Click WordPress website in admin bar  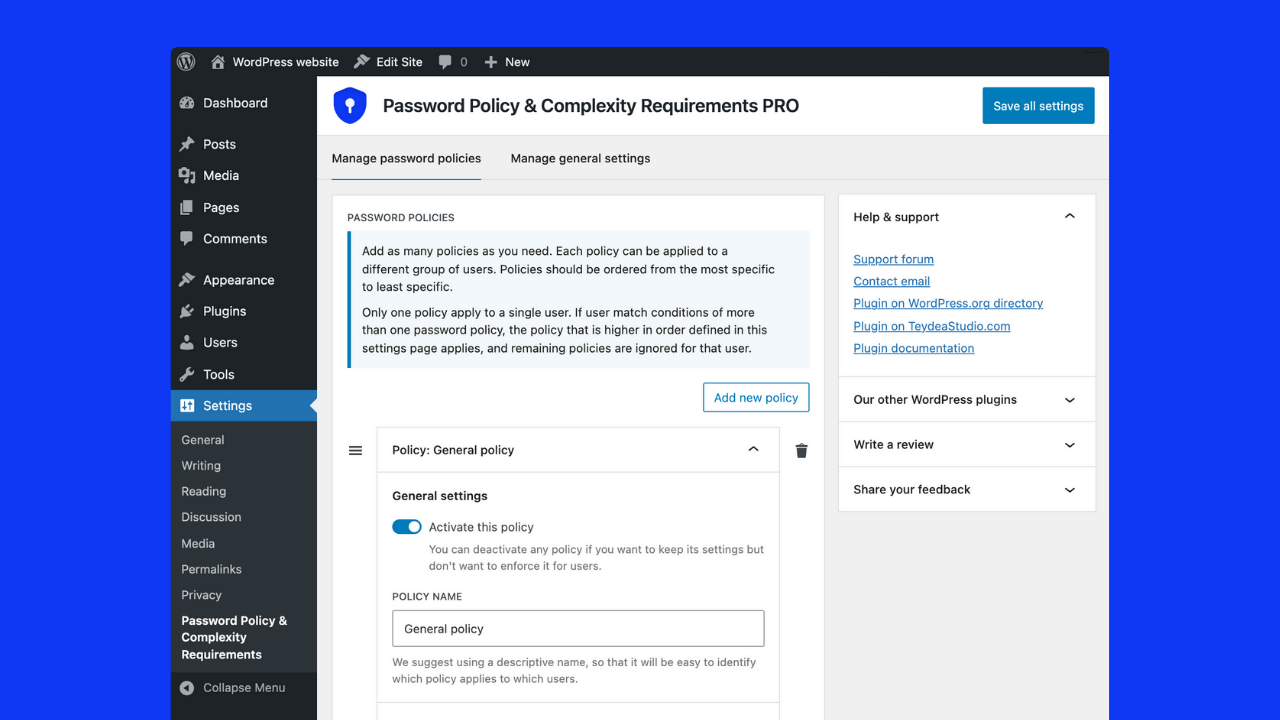click(x=286, y=62)
